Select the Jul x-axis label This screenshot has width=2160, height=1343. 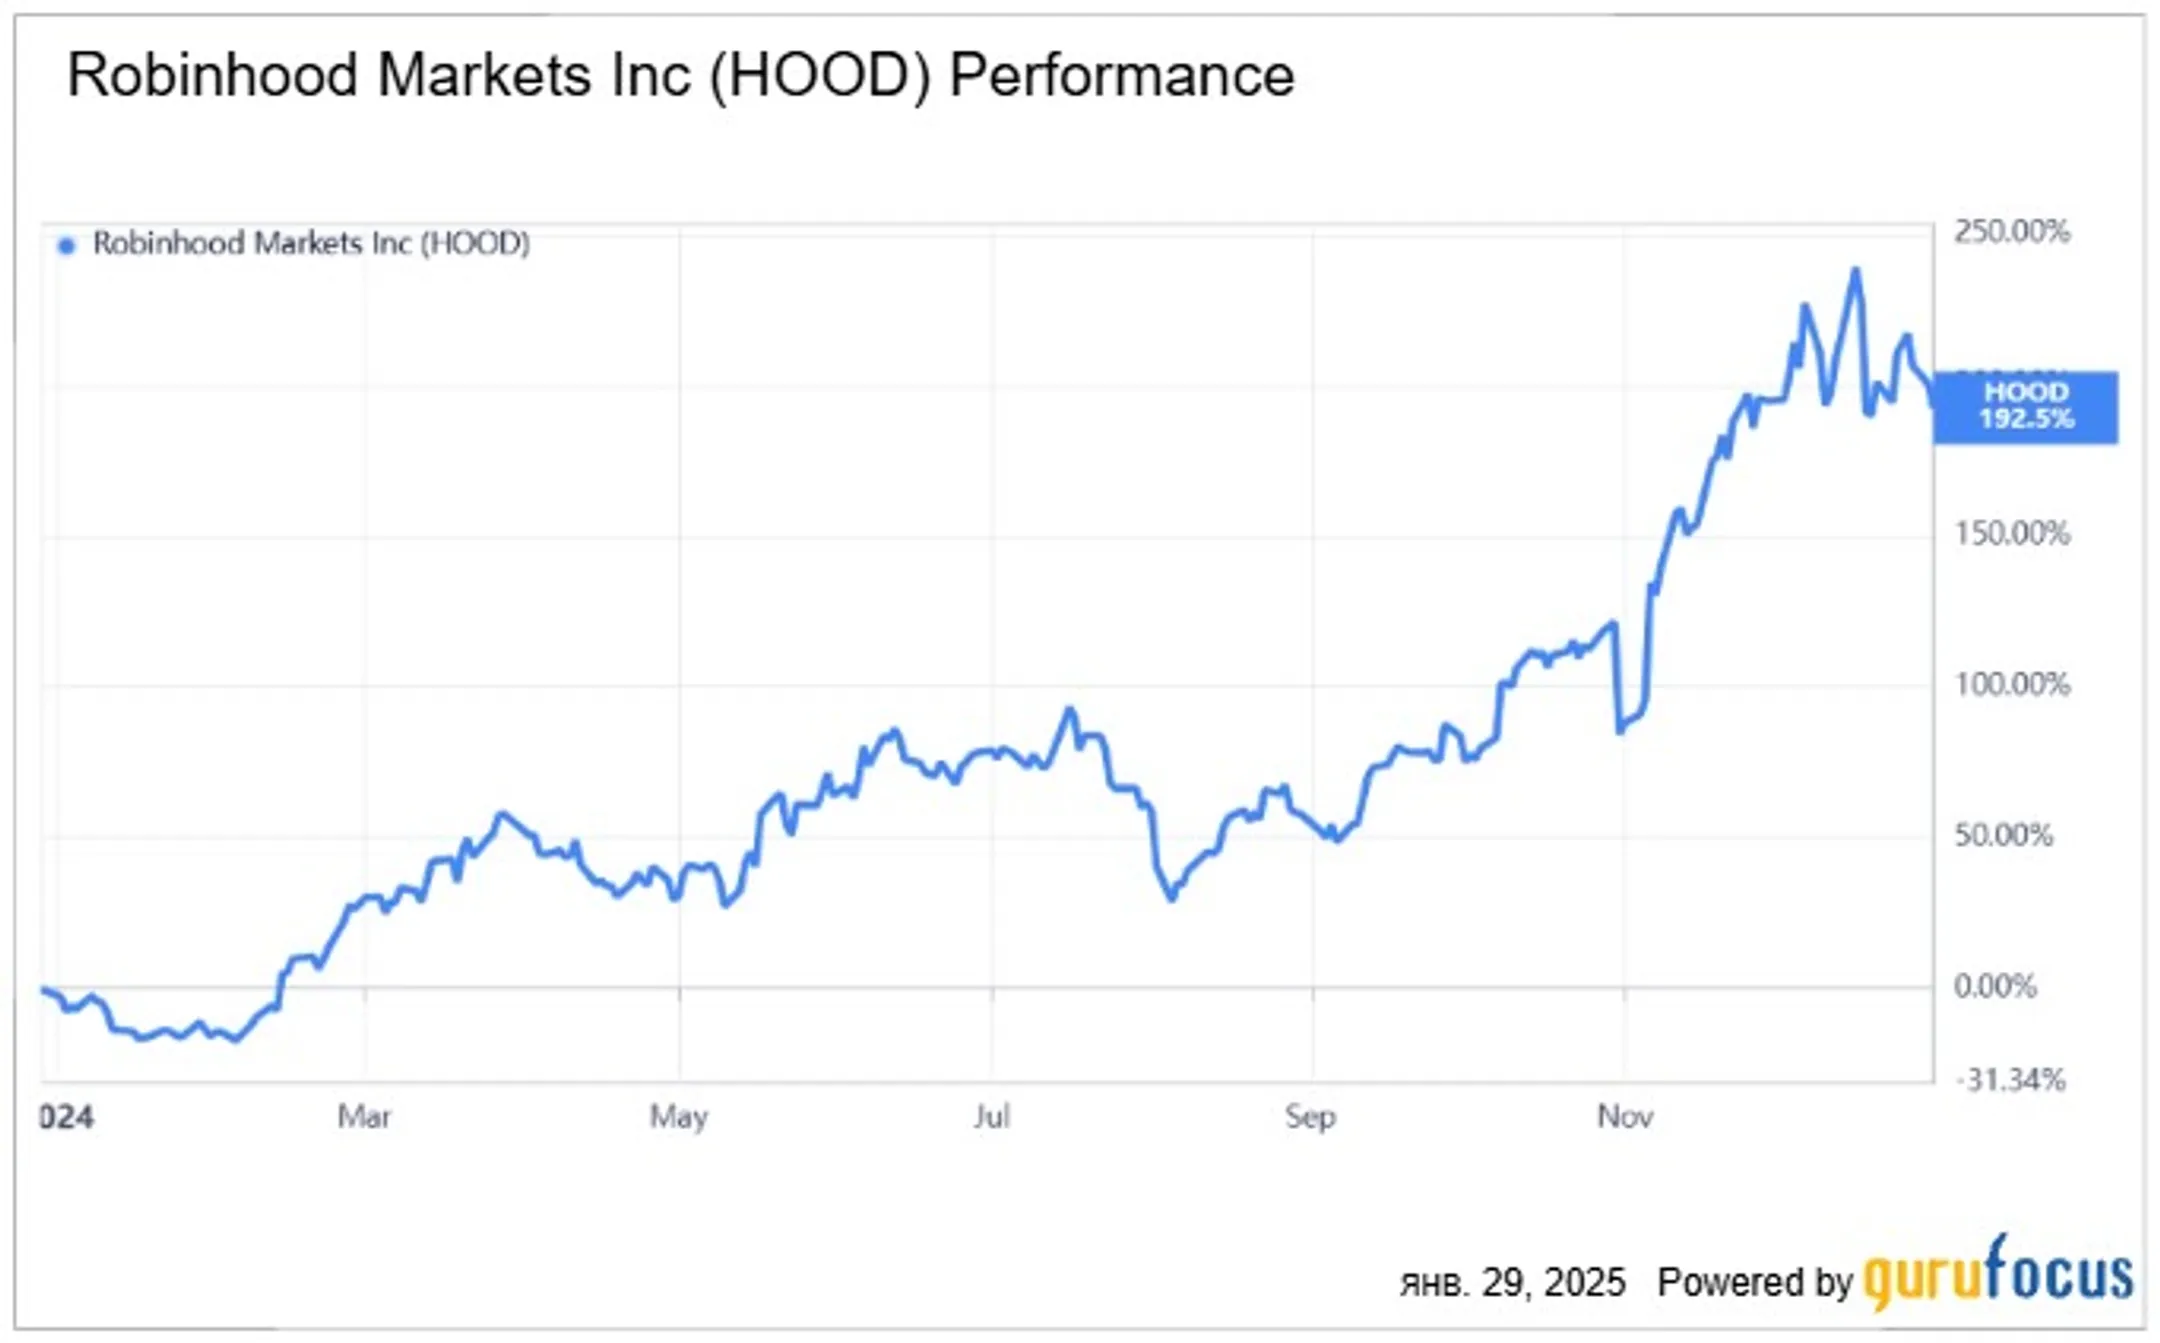tap(992, 1116)
